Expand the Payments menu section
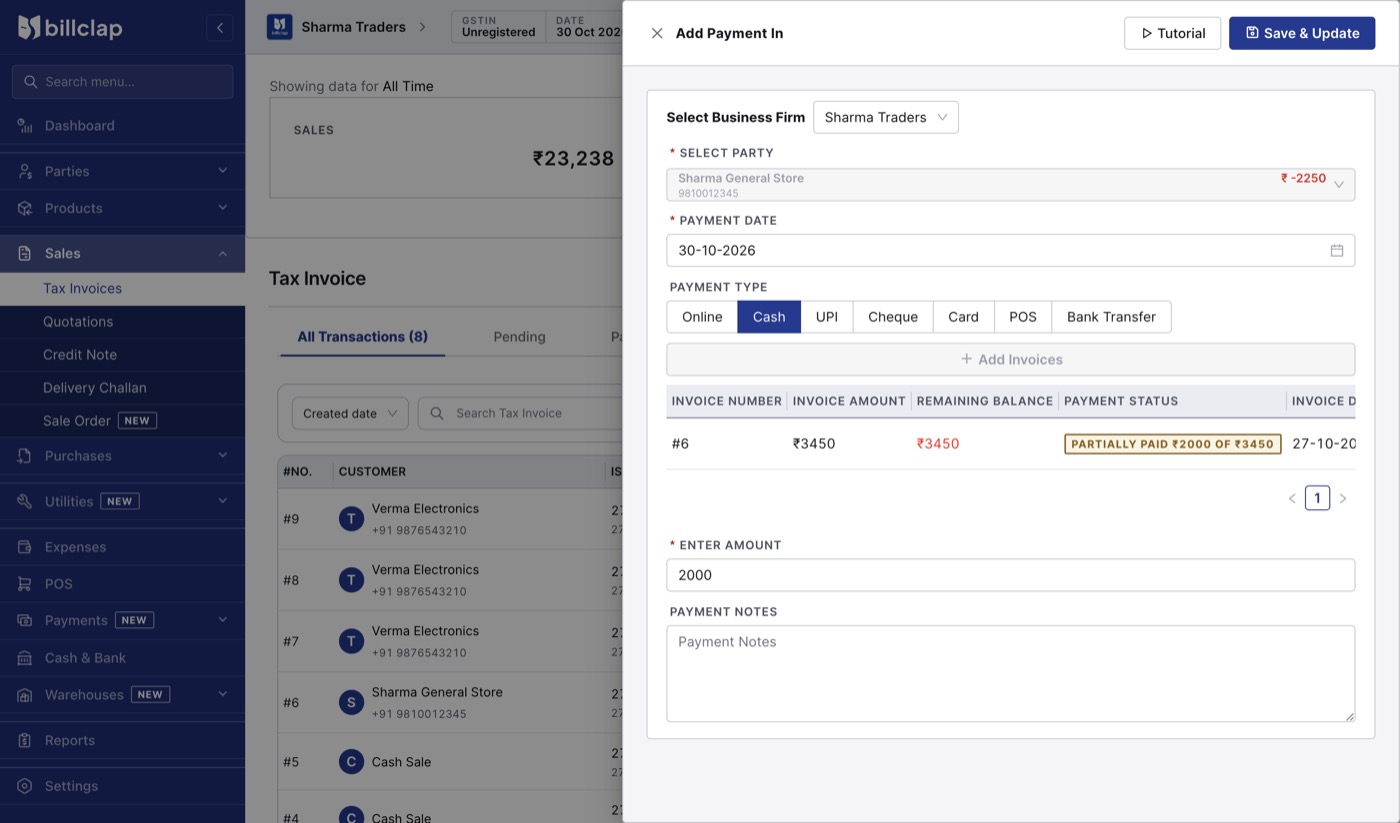Image resolution: width=1400 pixels, height=823 pixels. click(x=222, y=620)
